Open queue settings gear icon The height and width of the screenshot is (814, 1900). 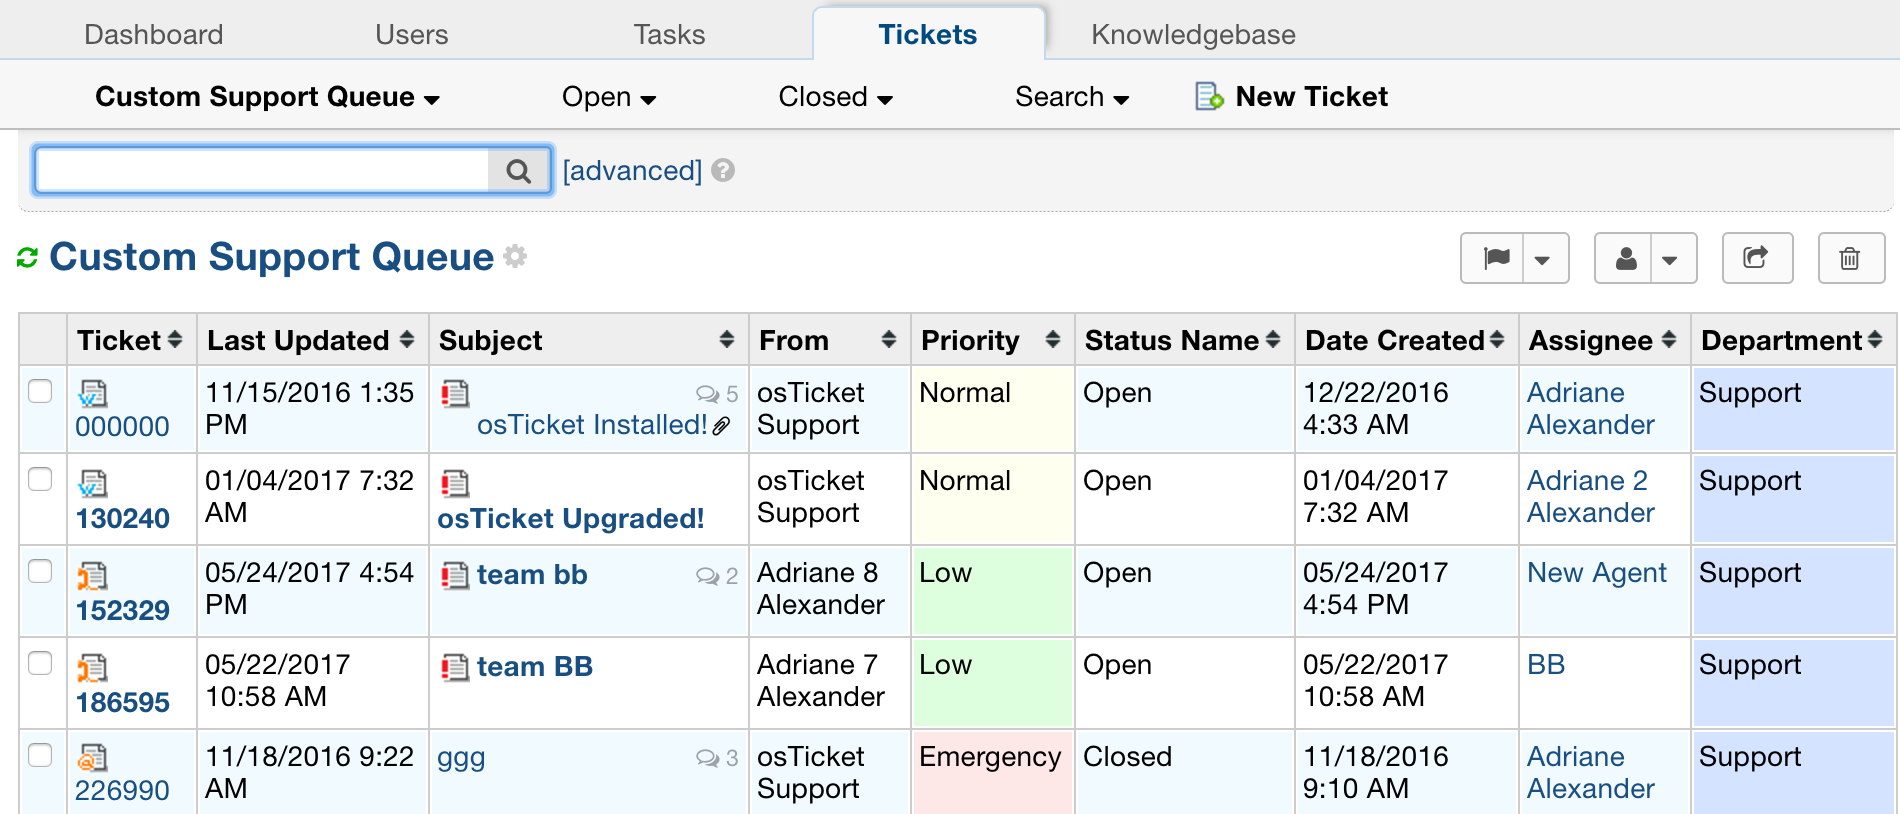pos(515,256)
